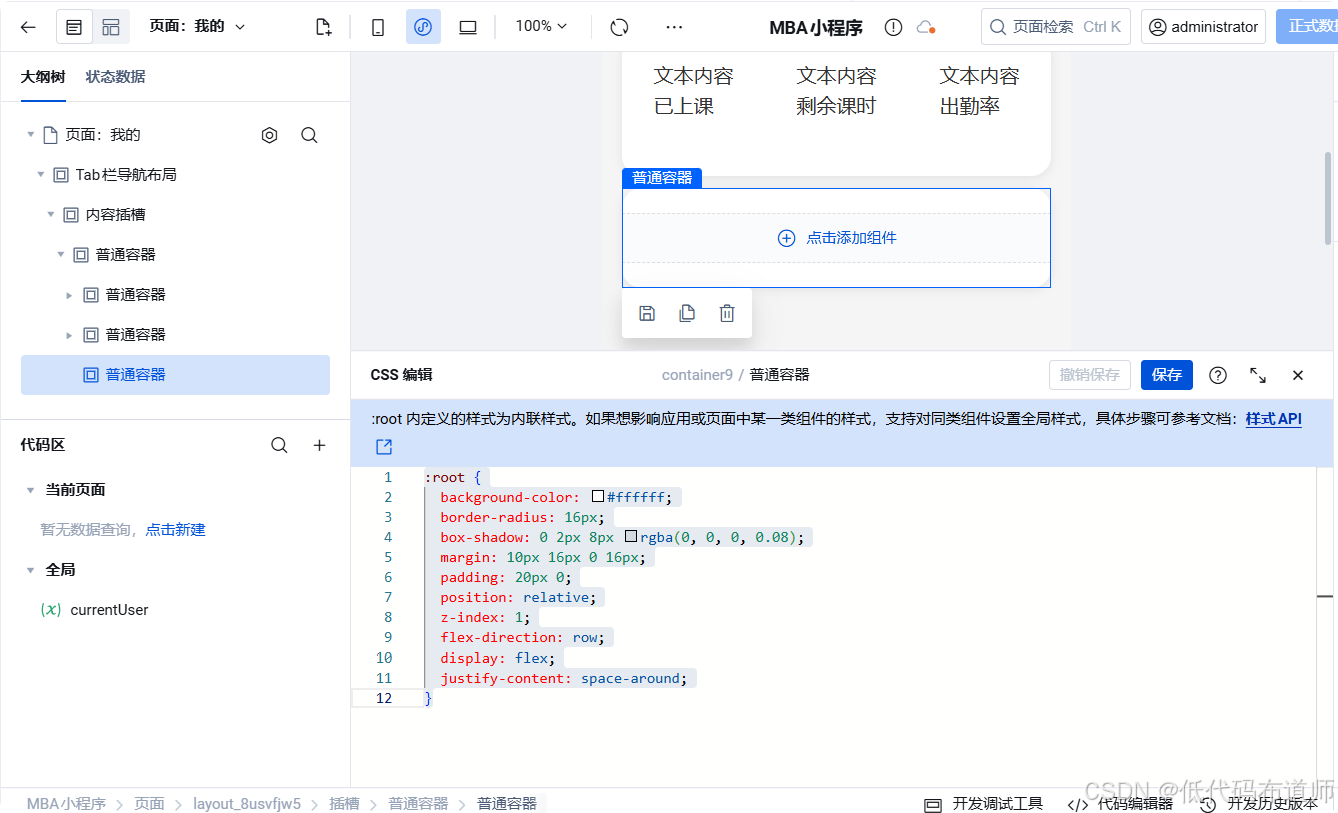
Task: Expand the CSS editor to fullscreen
Action: tap(1258, 375)
